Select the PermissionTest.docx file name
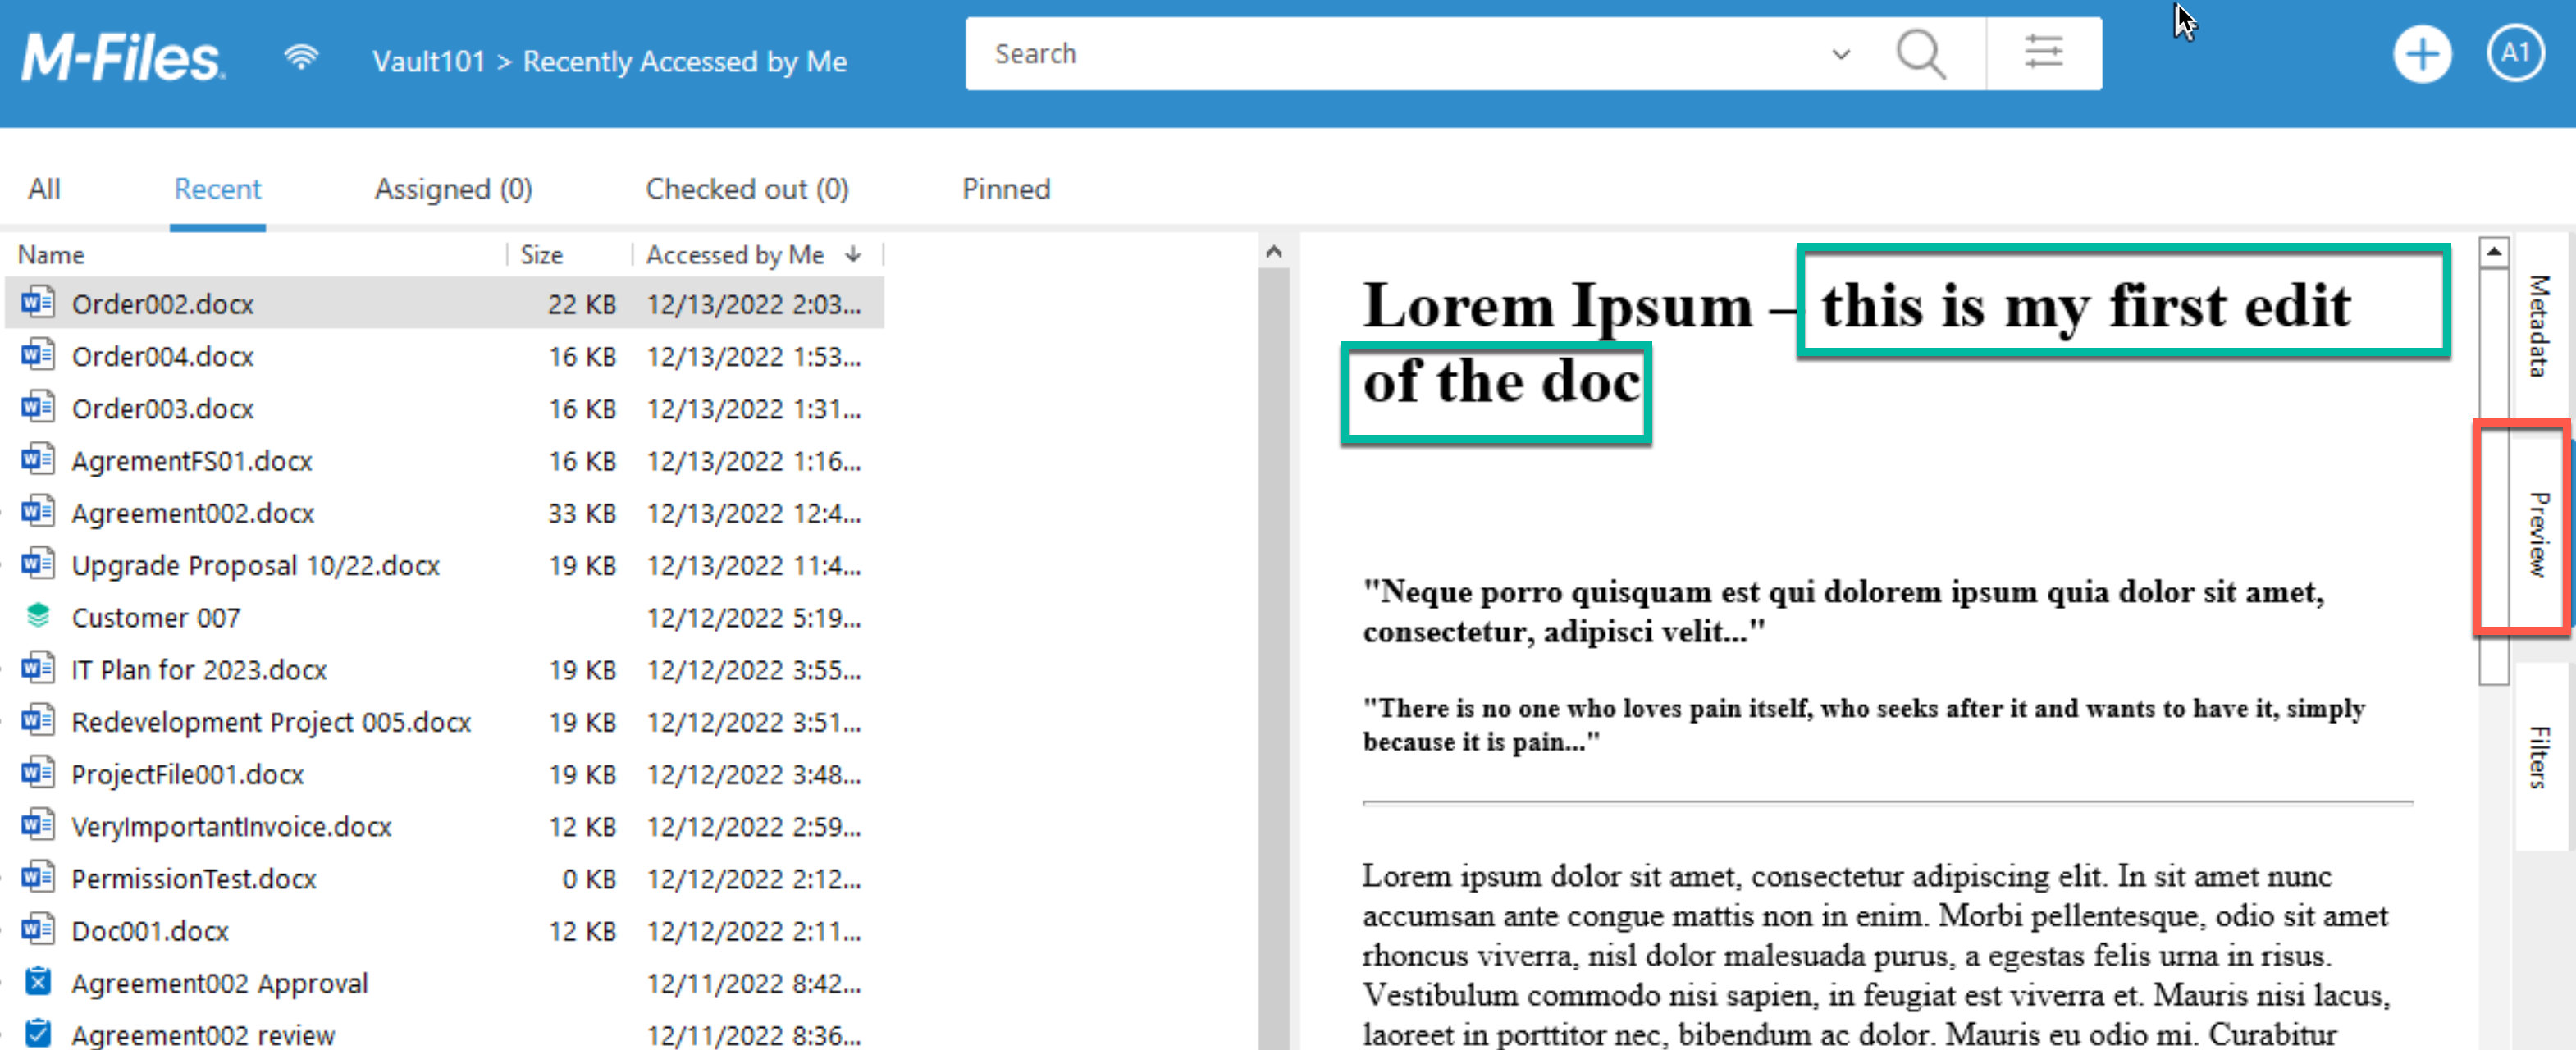Viewport: 2576px width, 1050px height. [194, 878]
